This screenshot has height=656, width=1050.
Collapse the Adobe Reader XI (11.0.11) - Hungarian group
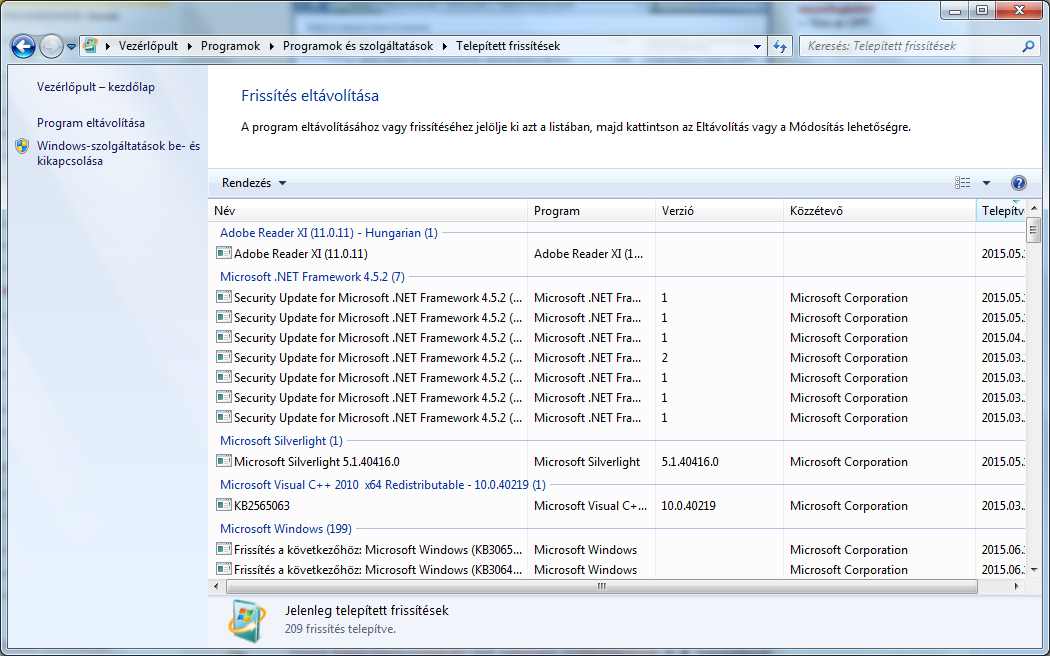click(x=328, y=233)
